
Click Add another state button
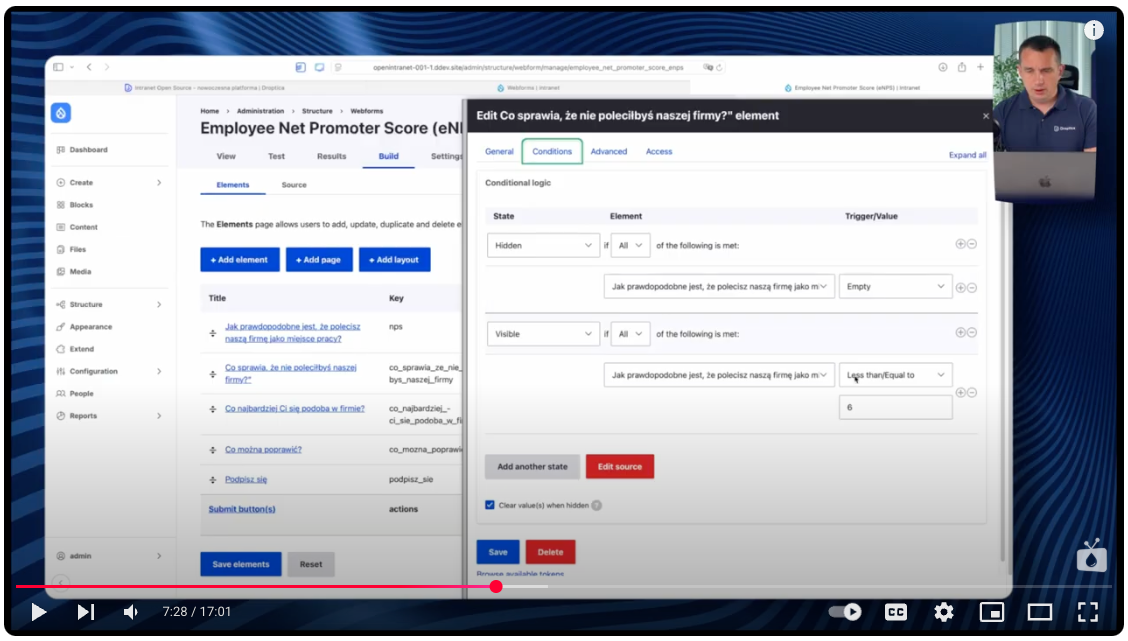pyautogui.click(x=532, y=467)
